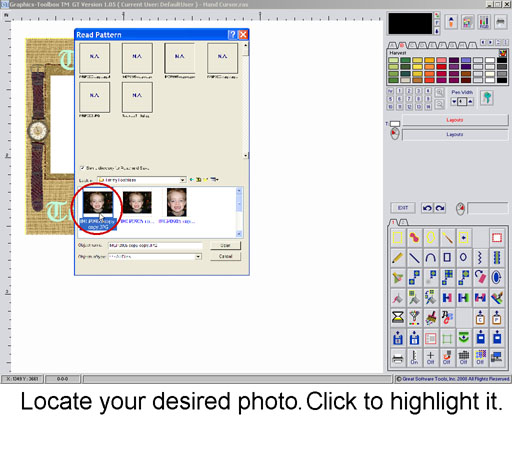
Task: Switch to the second tool panel tab
Action: [403, 222]
